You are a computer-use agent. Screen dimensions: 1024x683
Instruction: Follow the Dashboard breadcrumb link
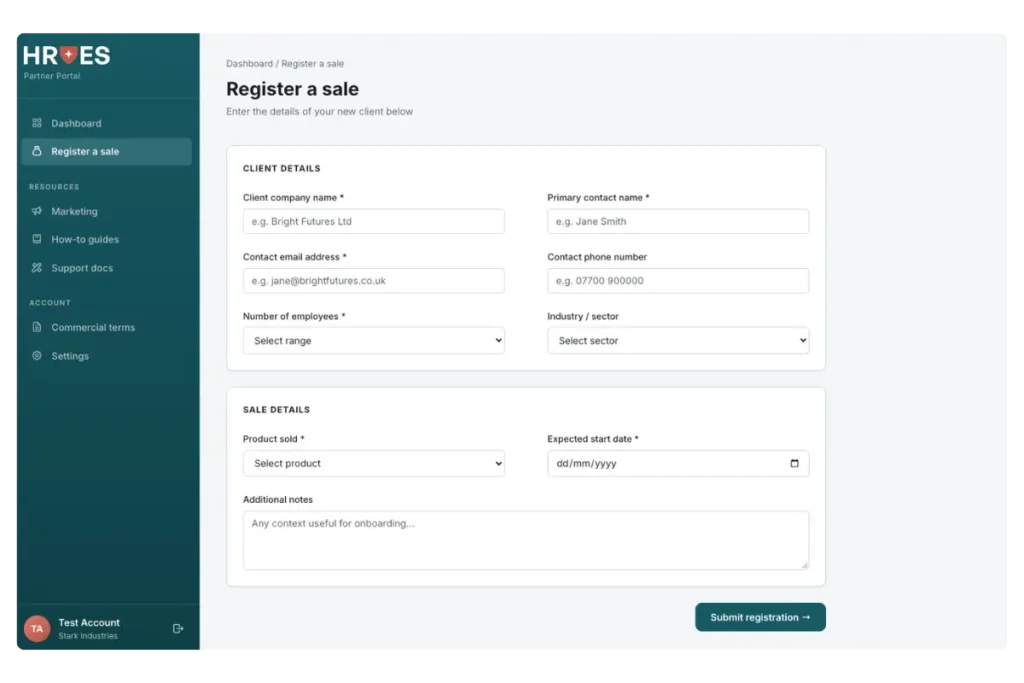tap(249, 63)
